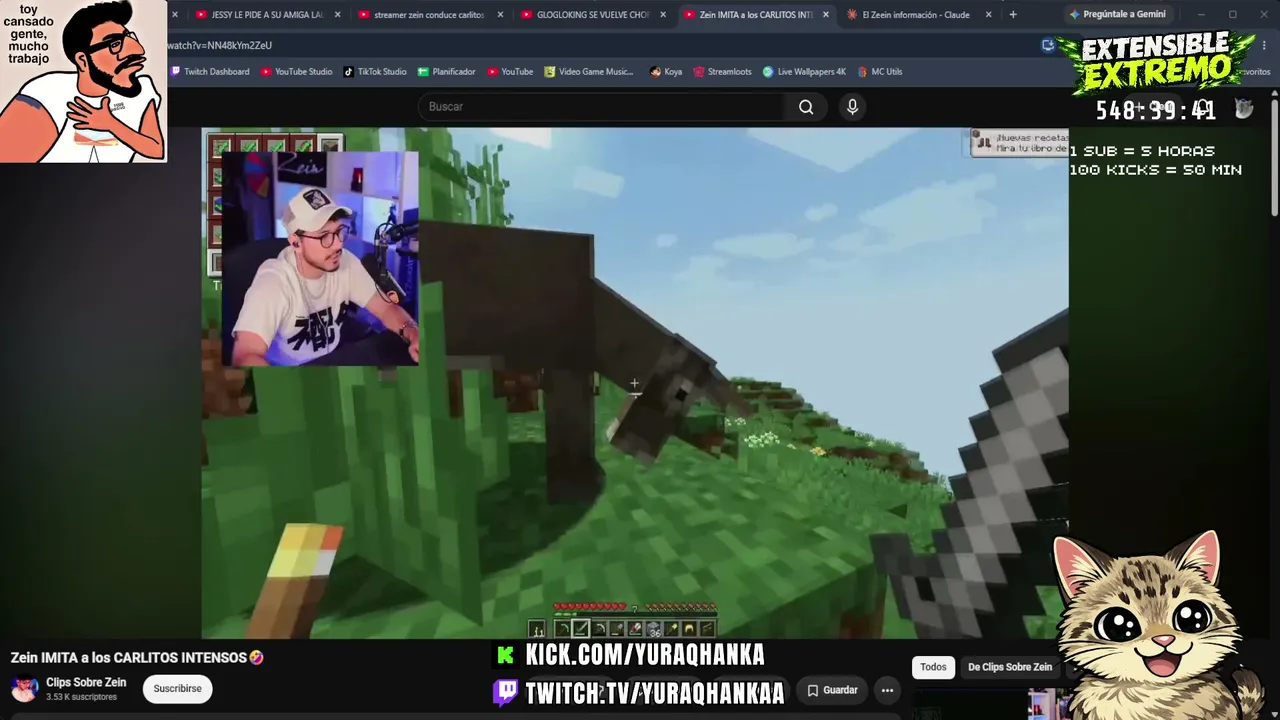Select the Zein IMITA a los CARLITOS tab
The width and height of the screenshot is (1280, 720).
click(x=755, y=15)
